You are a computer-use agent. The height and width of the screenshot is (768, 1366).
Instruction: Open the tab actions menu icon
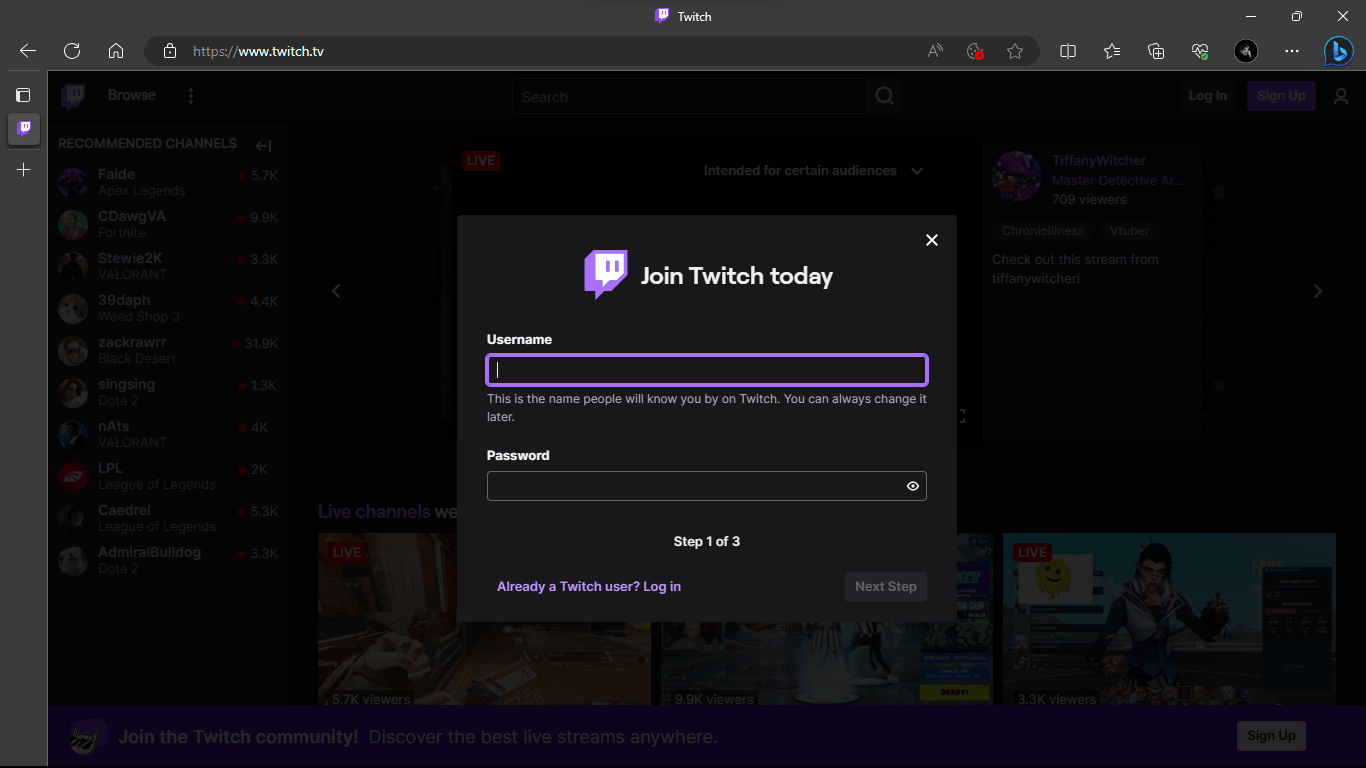click(23, 95)
